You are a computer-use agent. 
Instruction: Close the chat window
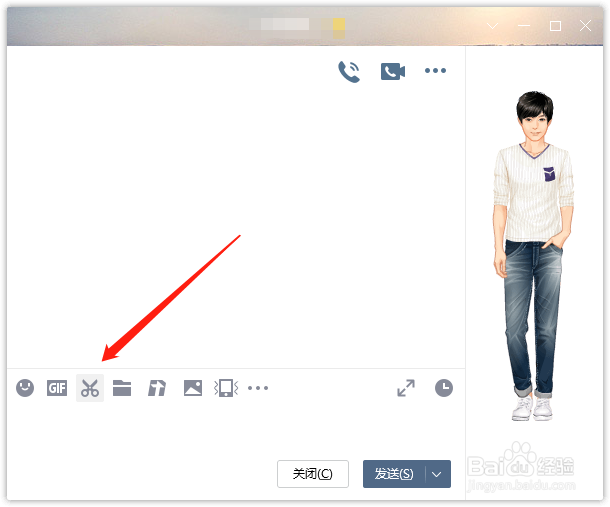[x=585, y=26]
